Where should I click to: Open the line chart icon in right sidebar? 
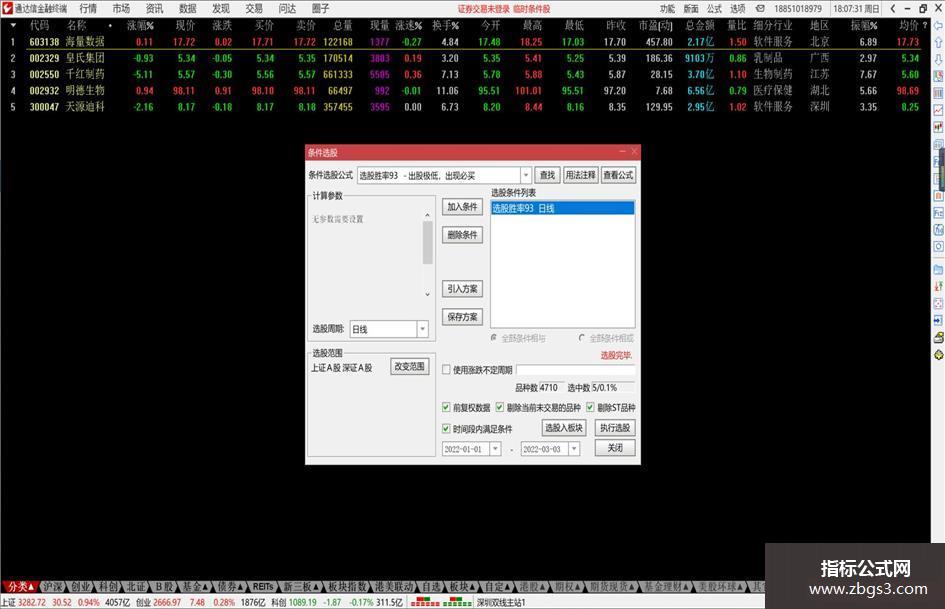coord(938,110)
